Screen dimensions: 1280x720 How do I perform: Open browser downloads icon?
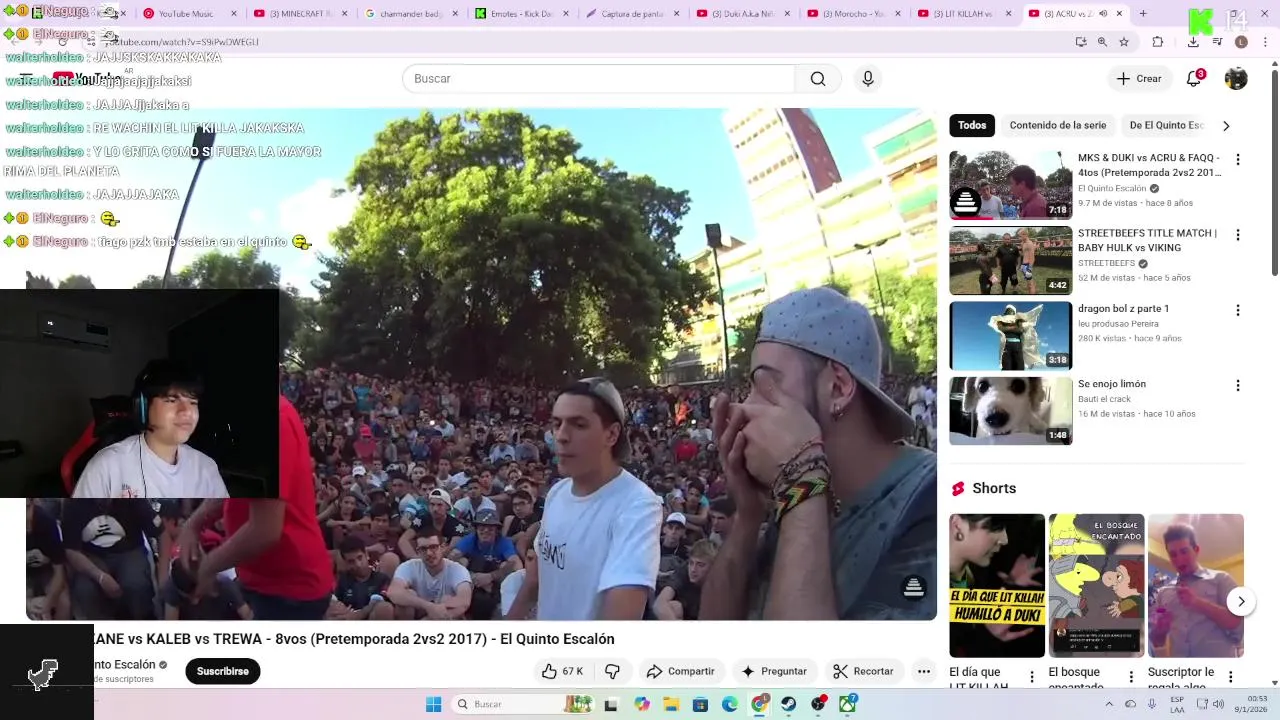(x=1193, y=42)
